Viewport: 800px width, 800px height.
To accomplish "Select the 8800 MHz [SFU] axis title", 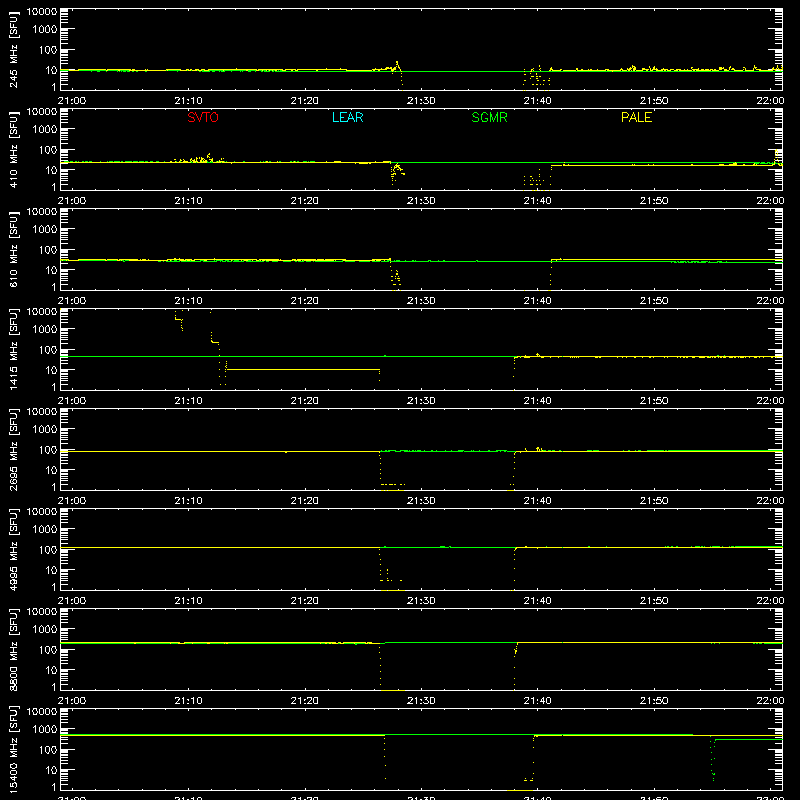I will point(14,649).
